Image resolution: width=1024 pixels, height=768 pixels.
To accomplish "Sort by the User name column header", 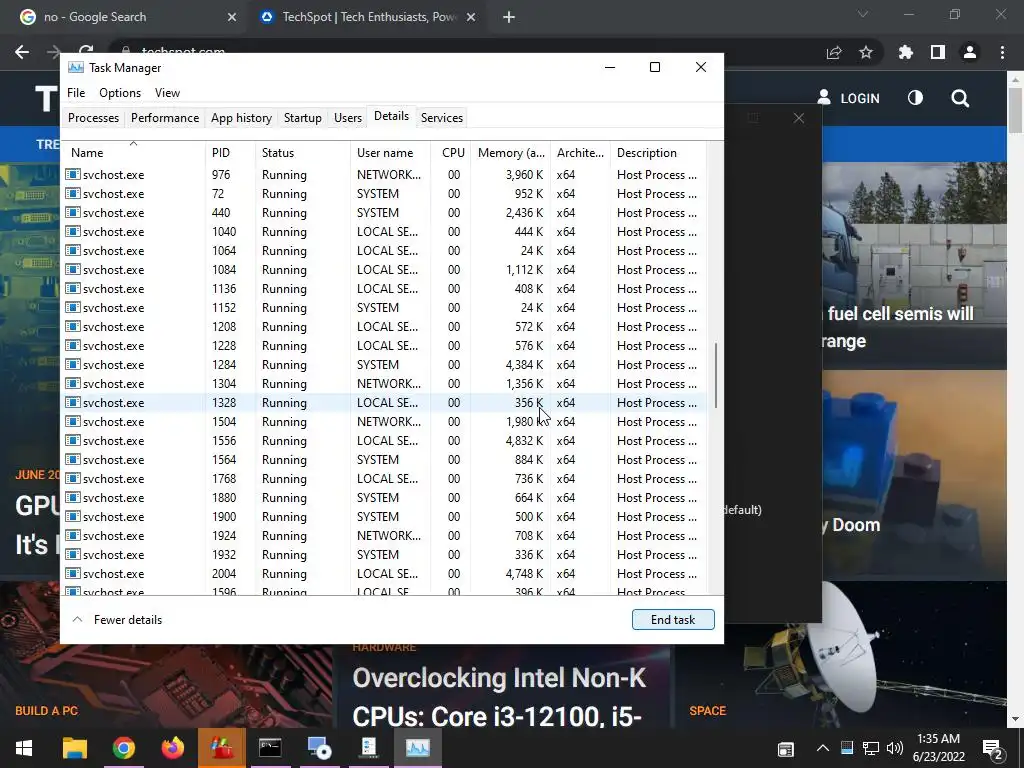I will [x=390, y=152].
